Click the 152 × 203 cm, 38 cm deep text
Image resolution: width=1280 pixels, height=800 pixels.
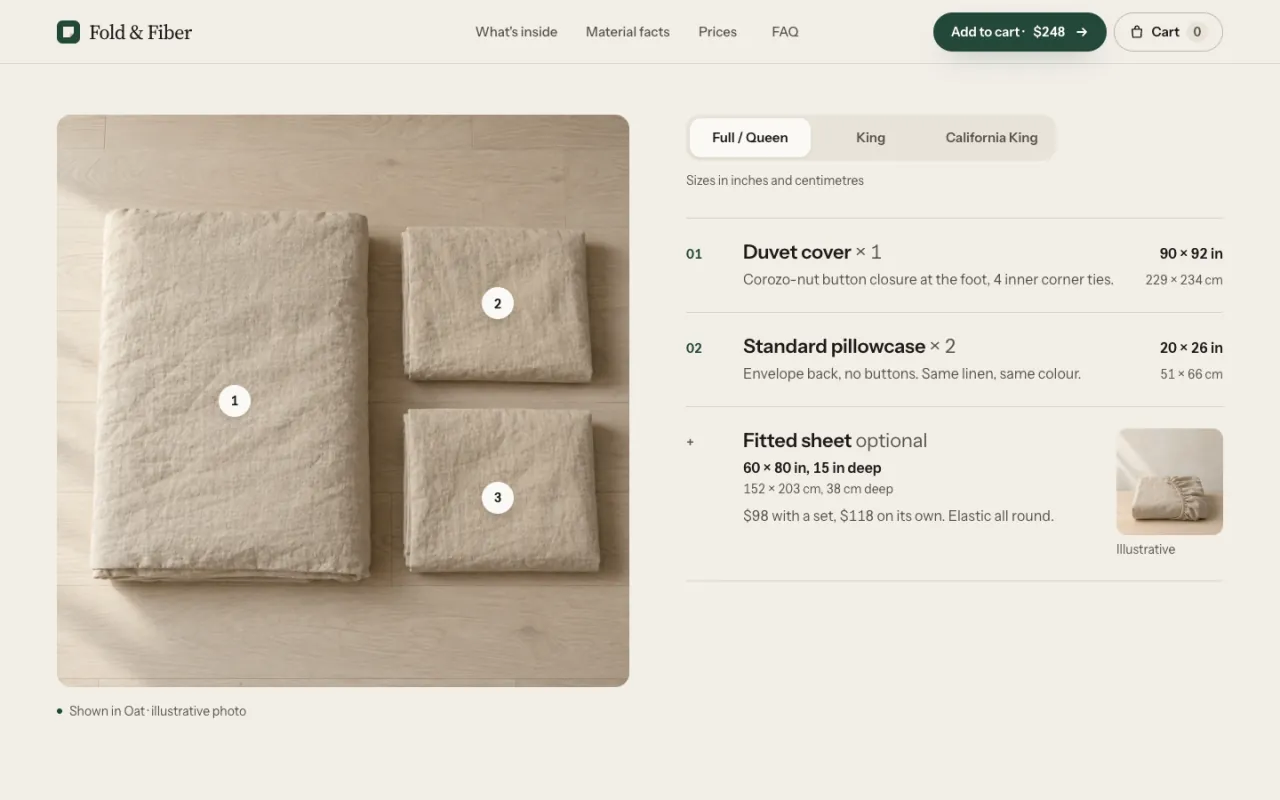coord(818,489)
